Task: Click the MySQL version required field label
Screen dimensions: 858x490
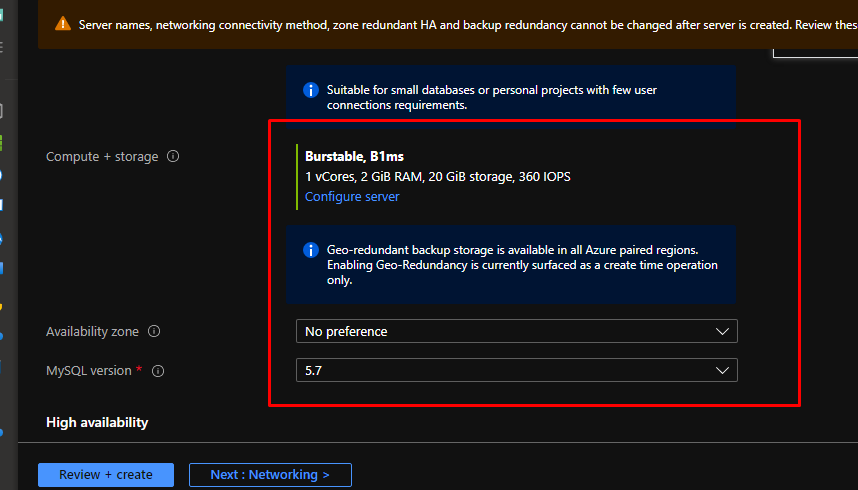Action: [x=89, y=371]
